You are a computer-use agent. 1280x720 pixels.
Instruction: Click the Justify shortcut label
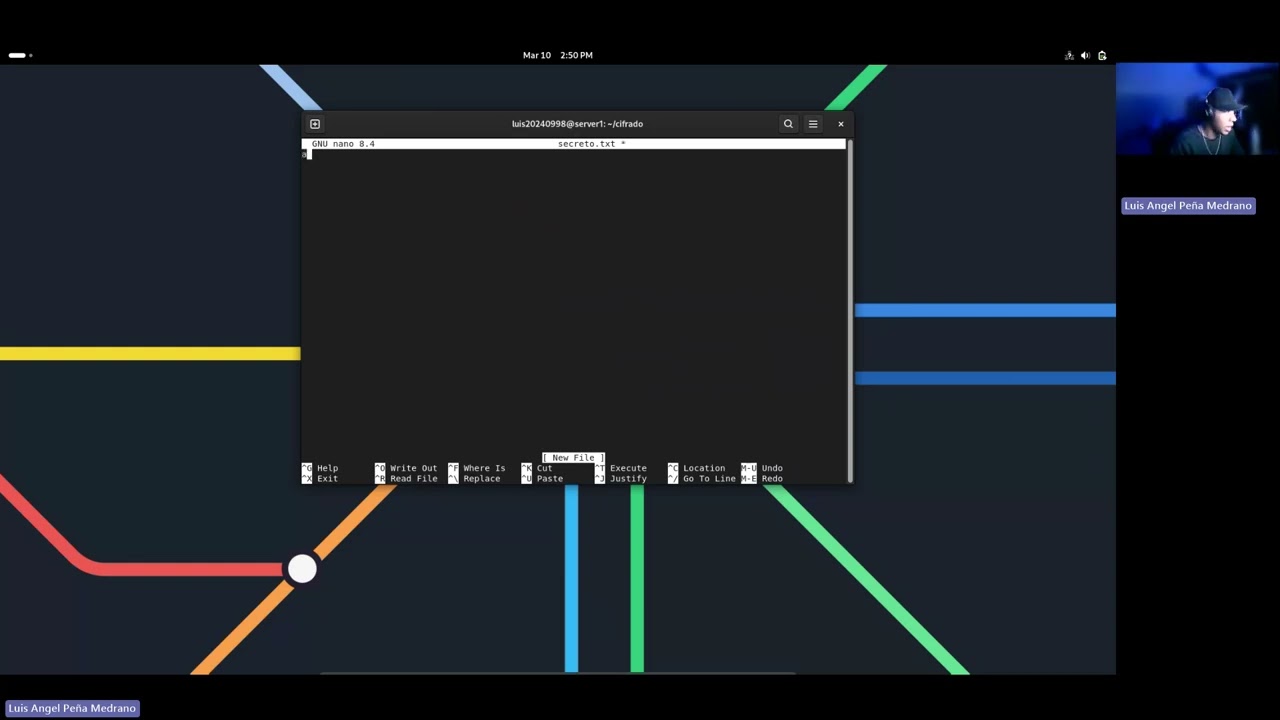(628, 479)
